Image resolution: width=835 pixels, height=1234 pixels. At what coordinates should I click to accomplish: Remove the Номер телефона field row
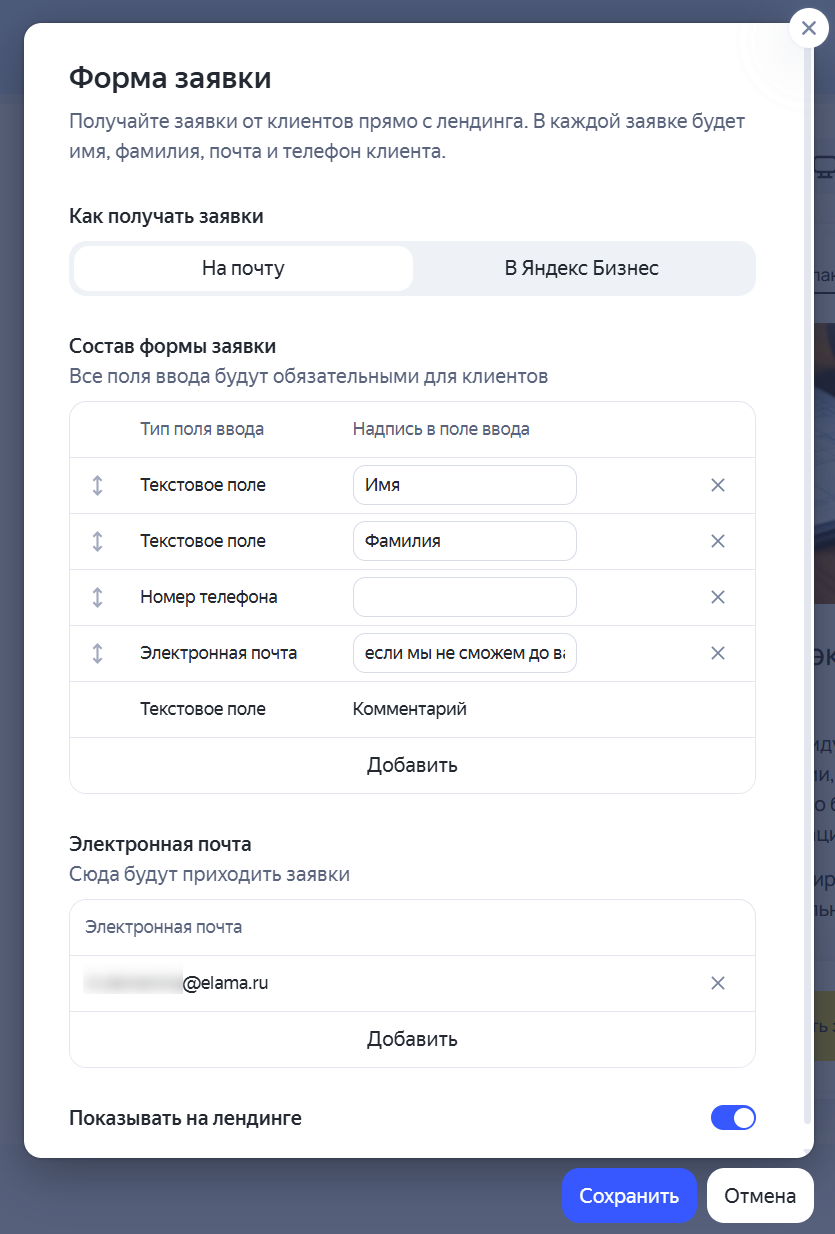click(x=717, y=597)
